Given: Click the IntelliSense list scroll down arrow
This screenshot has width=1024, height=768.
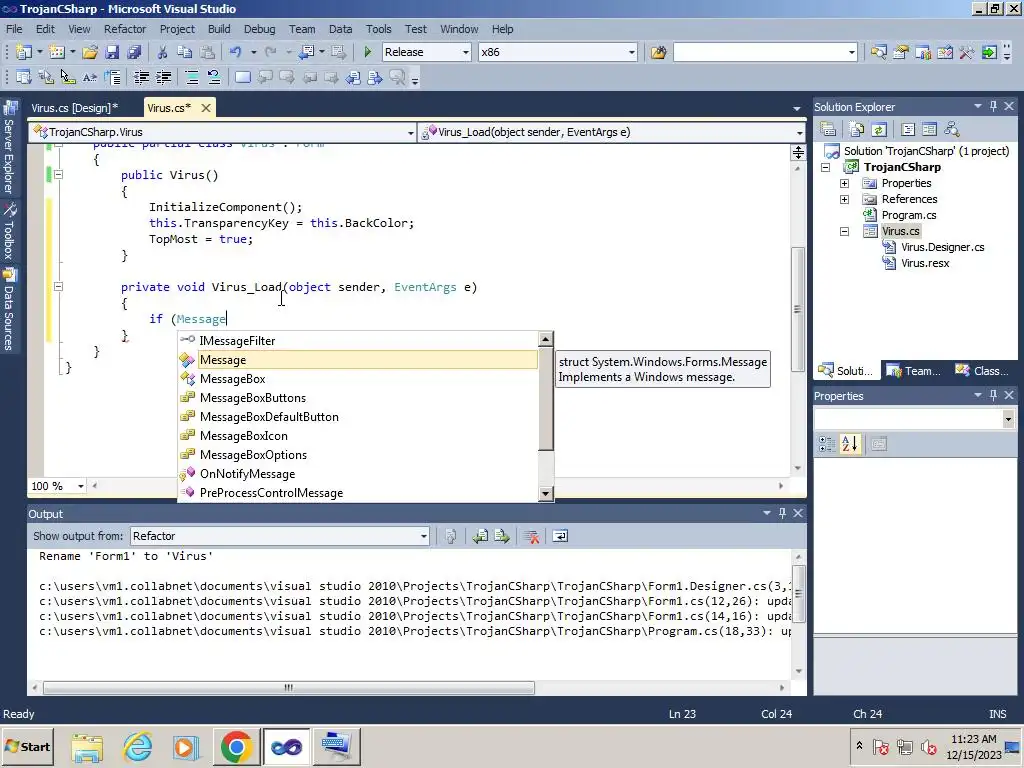Looking at the screenshot, I should (x=546, y=494).
